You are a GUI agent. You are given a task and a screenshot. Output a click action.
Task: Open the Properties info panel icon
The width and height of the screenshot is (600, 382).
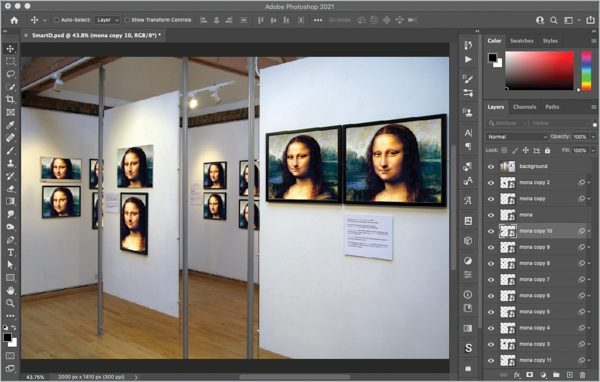coord(468,294)
